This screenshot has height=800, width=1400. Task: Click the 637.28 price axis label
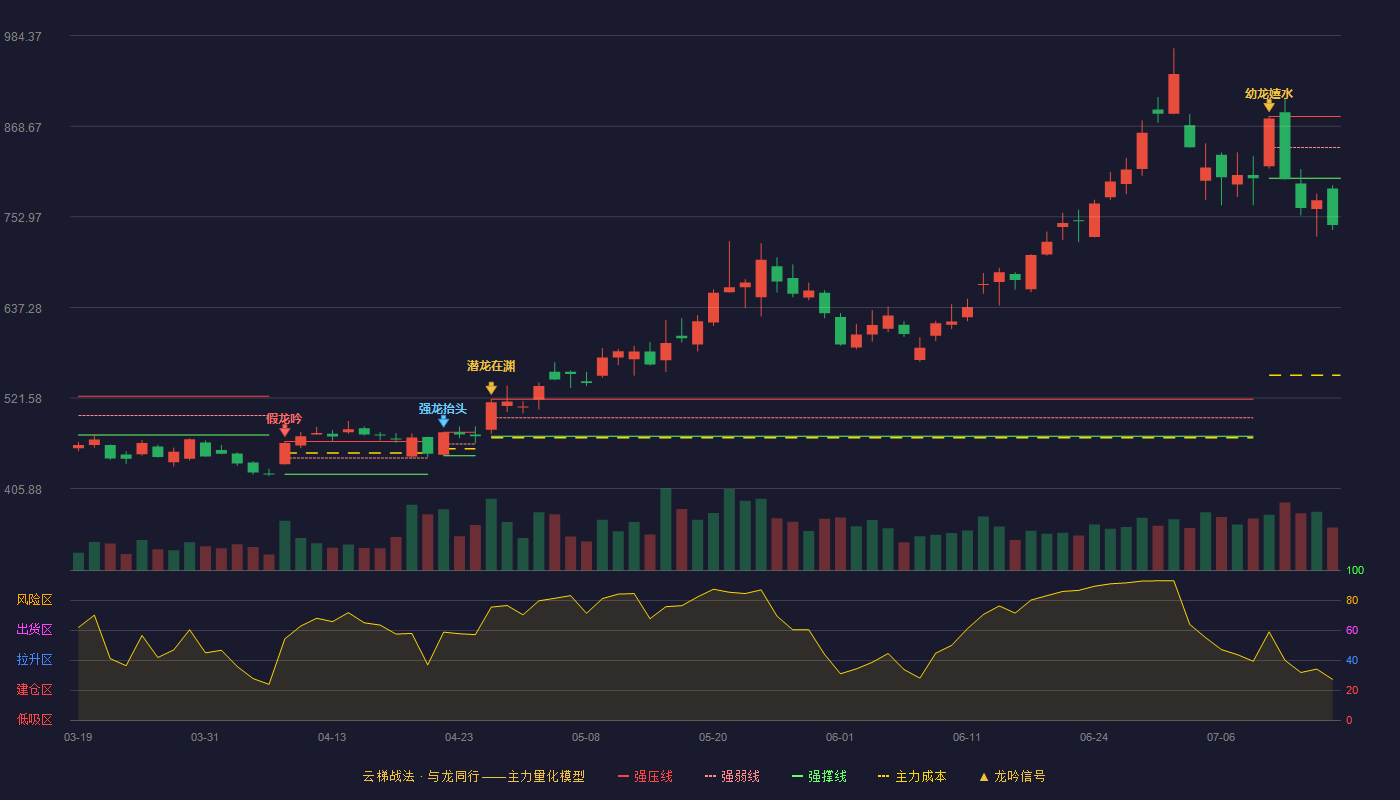(x=23, y=309)
